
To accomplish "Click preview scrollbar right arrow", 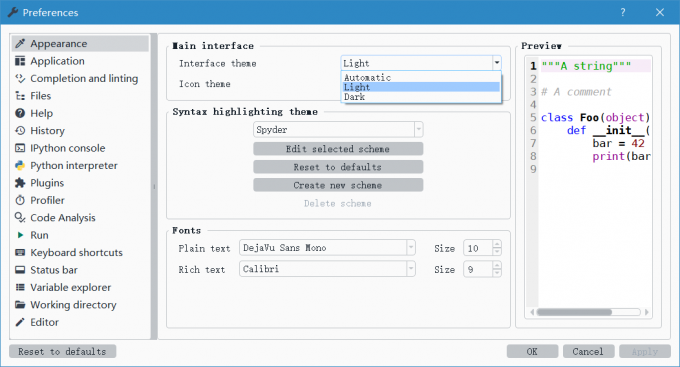I will click(647, 312).
